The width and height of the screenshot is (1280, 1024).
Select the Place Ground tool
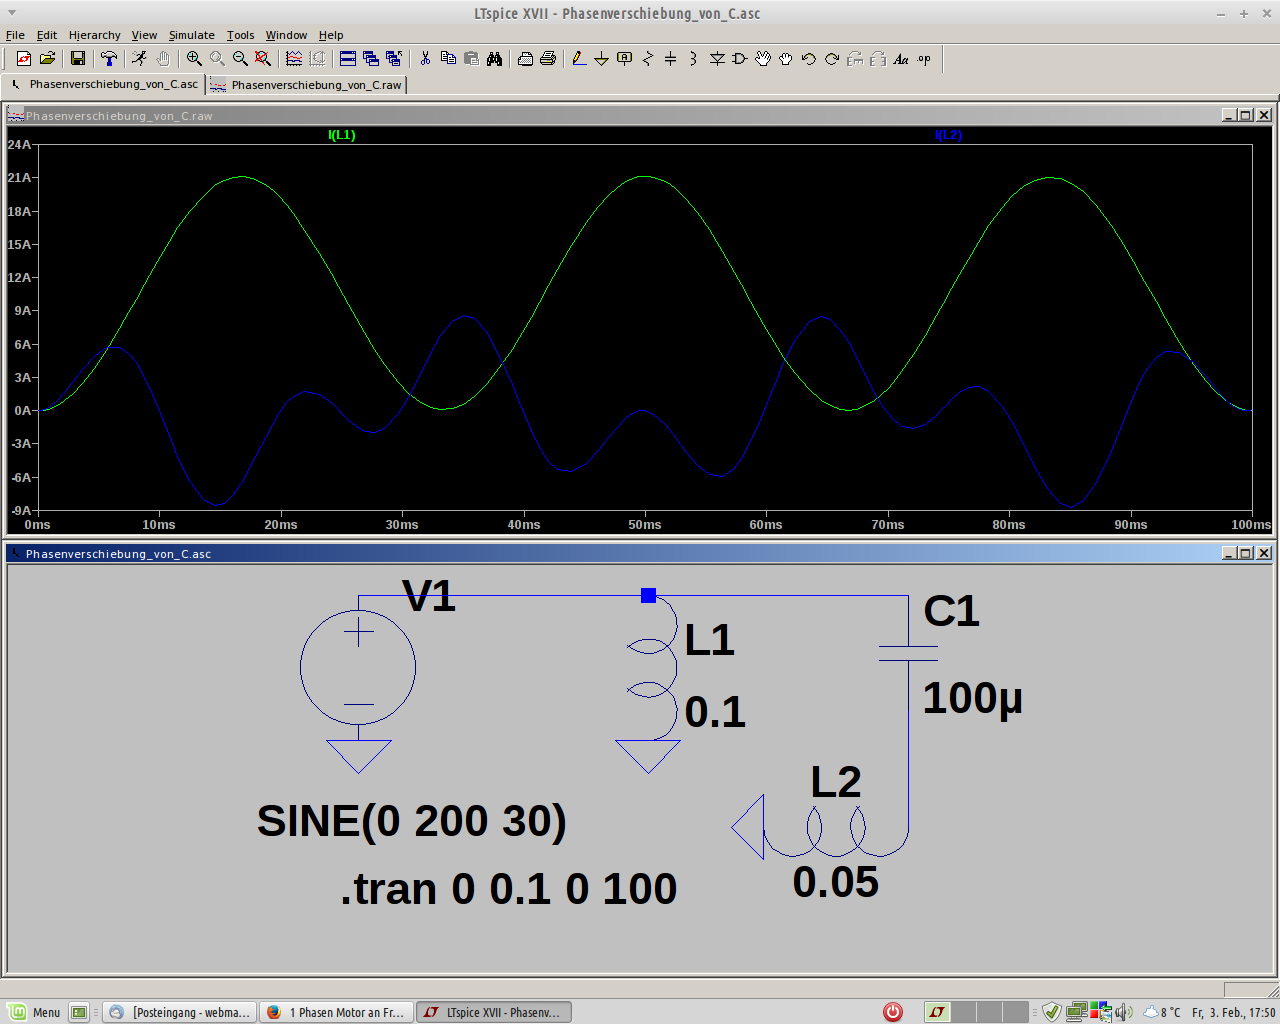601,59
